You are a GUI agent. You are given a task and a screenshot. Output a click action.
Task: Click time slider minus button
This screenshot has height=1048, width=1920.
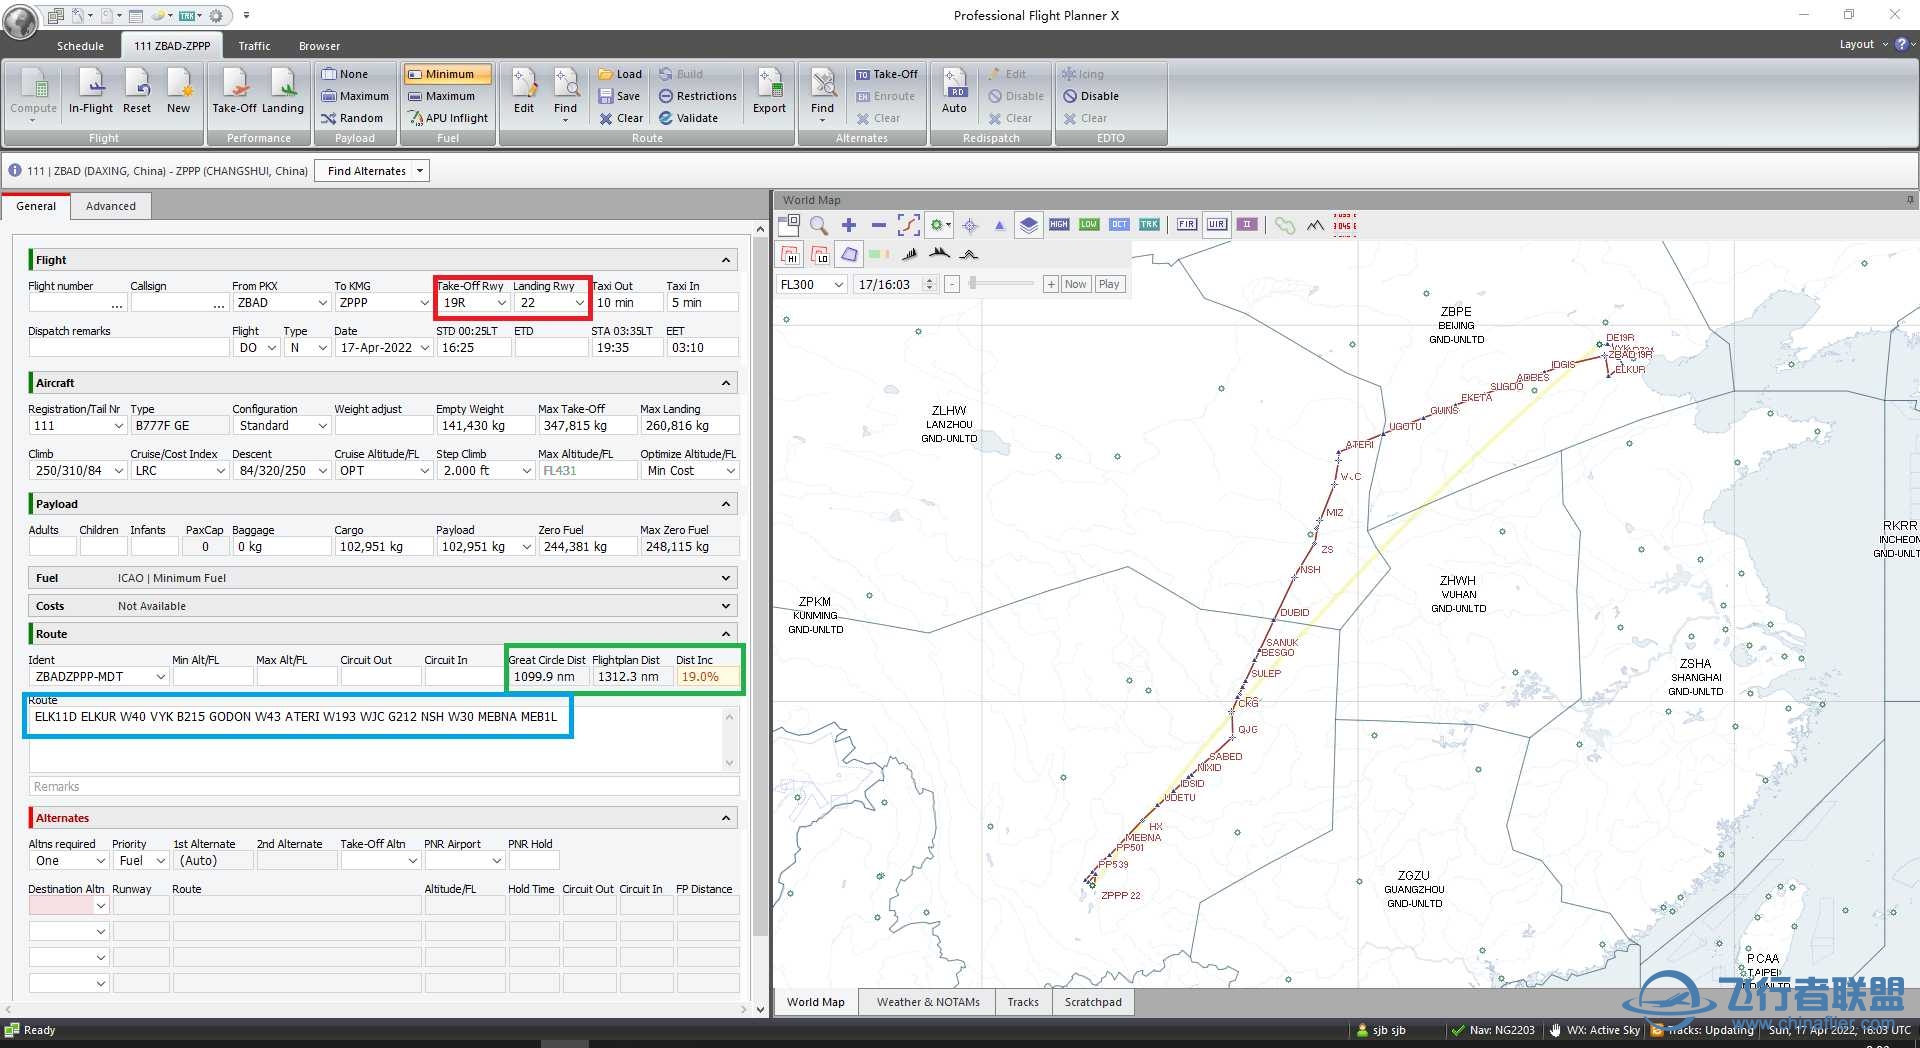pos(952,284)
